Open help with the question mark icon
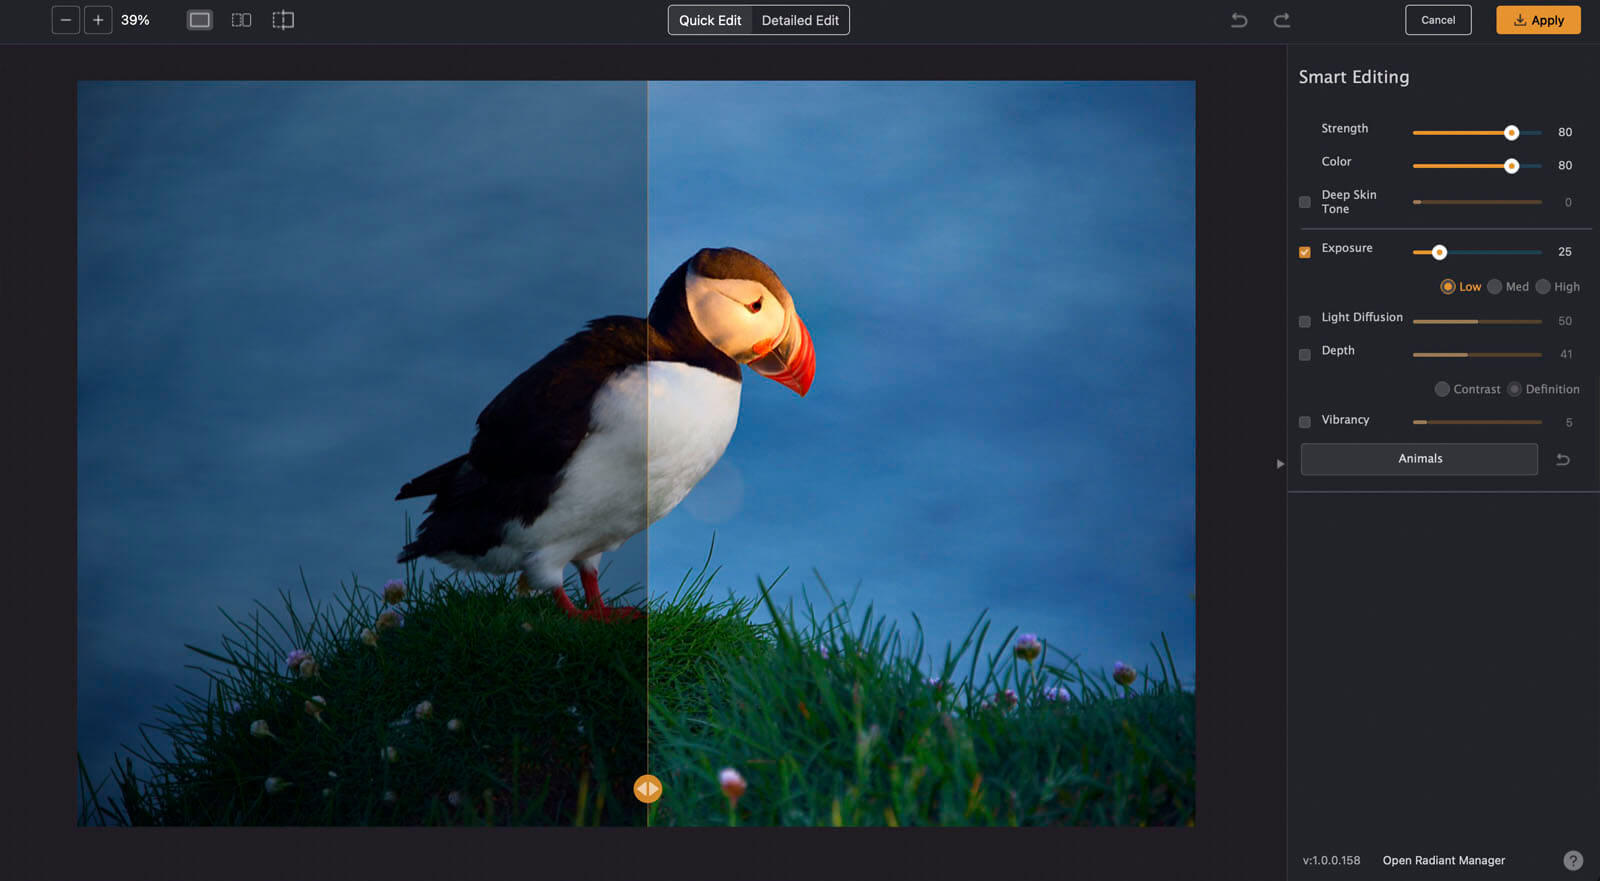The width and height of the screenshot is (1600, 881). [1572, 860]
